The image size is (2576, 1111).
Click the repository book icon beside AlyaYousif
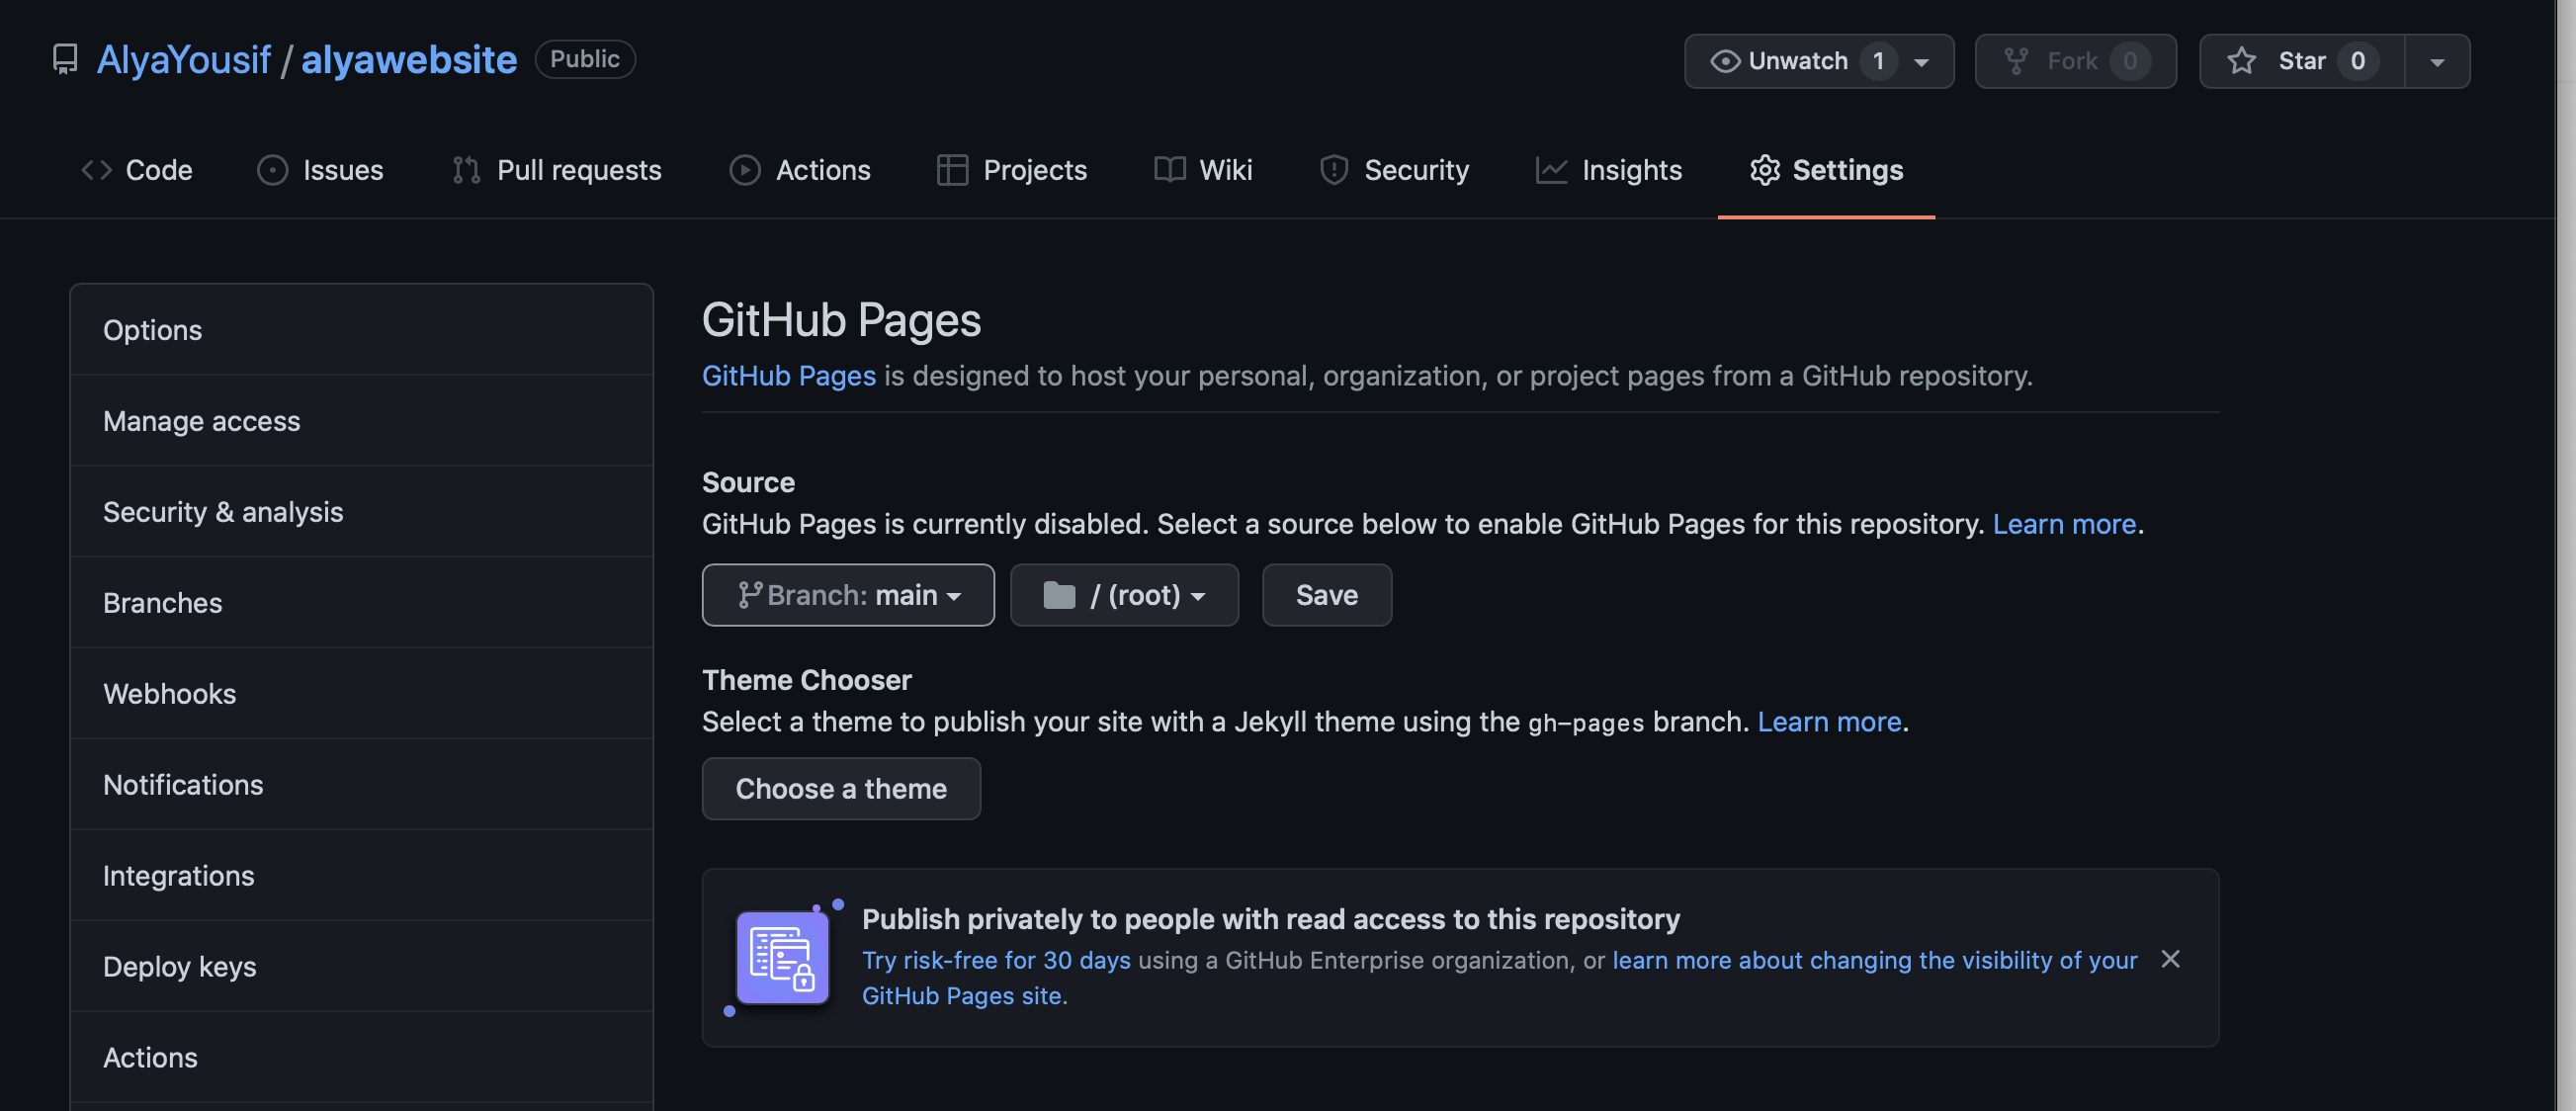click(x=65, y=60)
